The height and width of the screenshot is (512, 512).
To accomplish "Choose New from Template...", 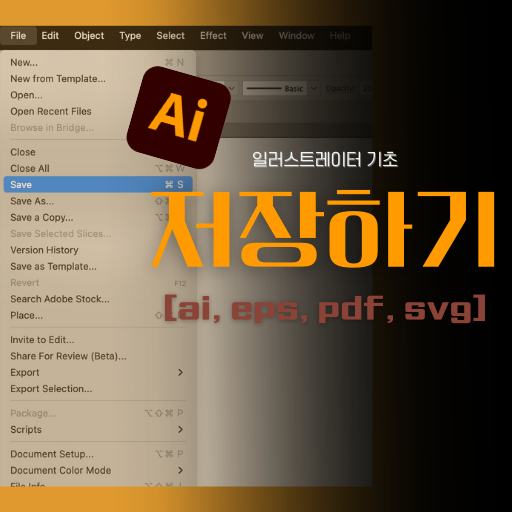I will 98,79.
